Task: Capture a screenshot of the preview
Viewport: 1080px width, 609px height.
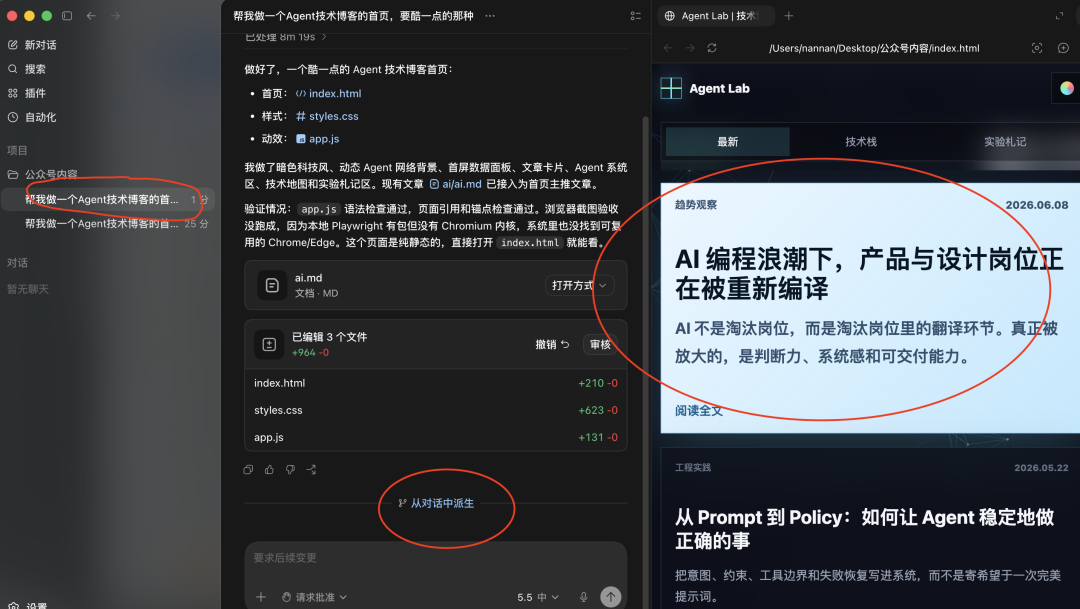Action: click(x=1037, y=48)
